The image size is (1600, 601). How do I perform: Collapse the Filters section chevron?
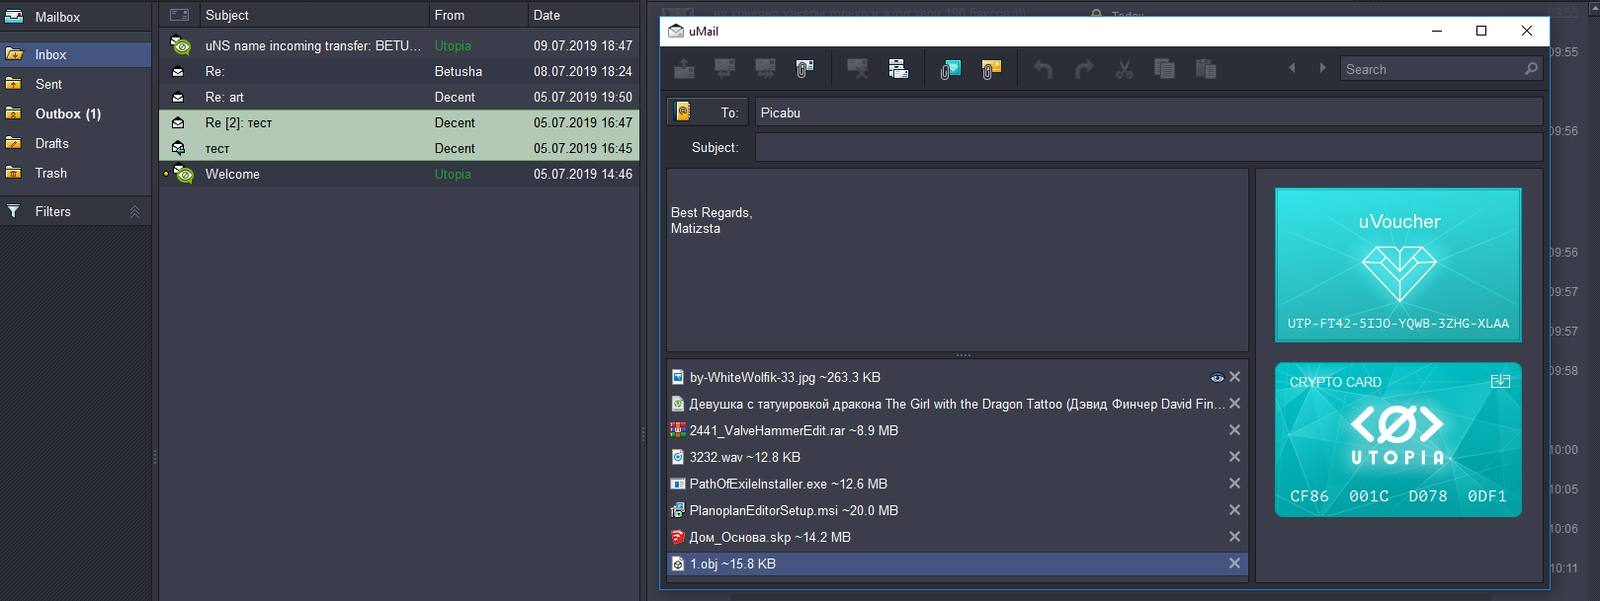click(135, 212)
